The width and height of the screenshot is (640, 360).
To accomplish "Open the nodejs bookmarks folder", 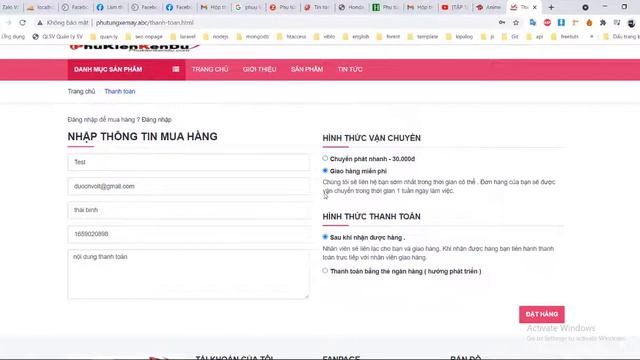I will (216, 37).
